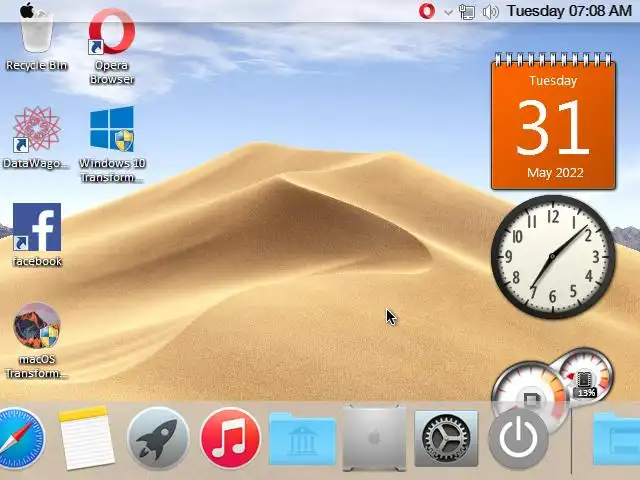Open the Mac Pro computer icon in dock
Viewport: 640px width, 480px height.
(x=374, y=438)
